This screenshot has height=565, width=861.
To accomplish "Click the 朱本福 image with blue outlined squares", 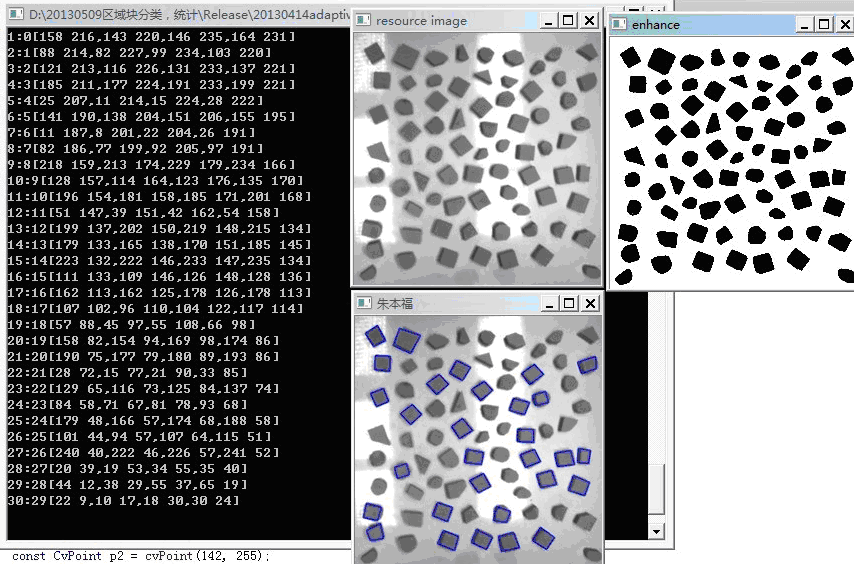I will tap(478, 440).
